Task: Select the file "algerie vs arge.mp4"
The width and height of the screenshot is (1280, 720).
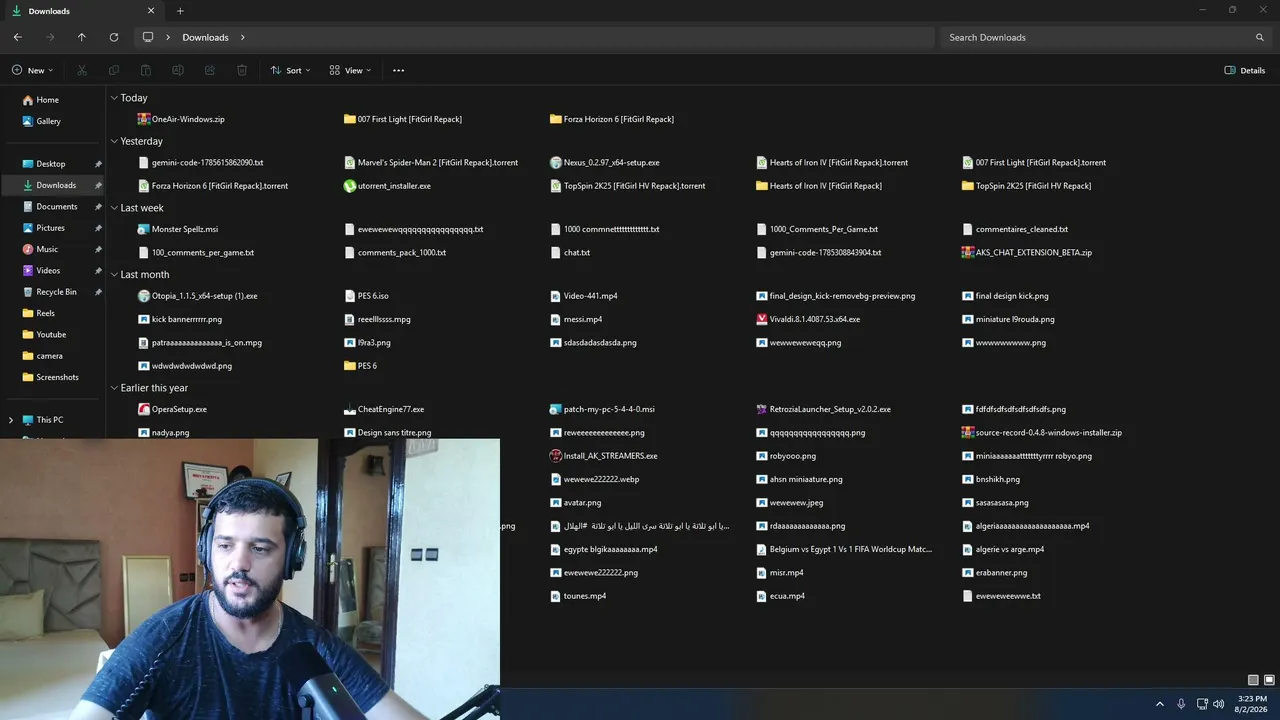Action: pos(1003,549)
